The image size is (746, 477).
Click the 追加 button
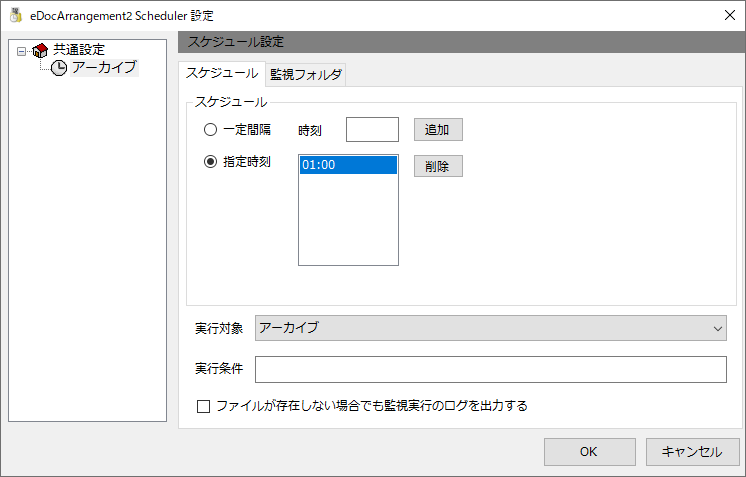tap(438, 129)
